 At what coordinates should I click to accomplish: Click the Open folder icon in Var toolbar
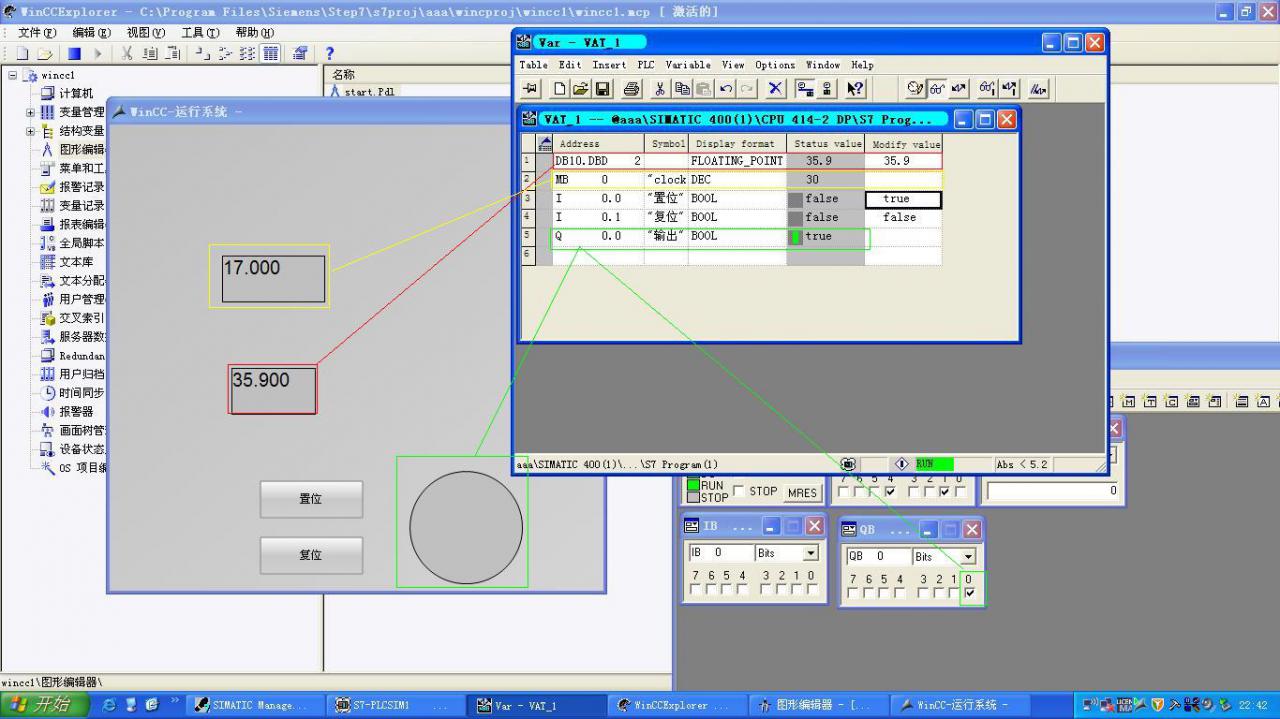coord(581,89)
